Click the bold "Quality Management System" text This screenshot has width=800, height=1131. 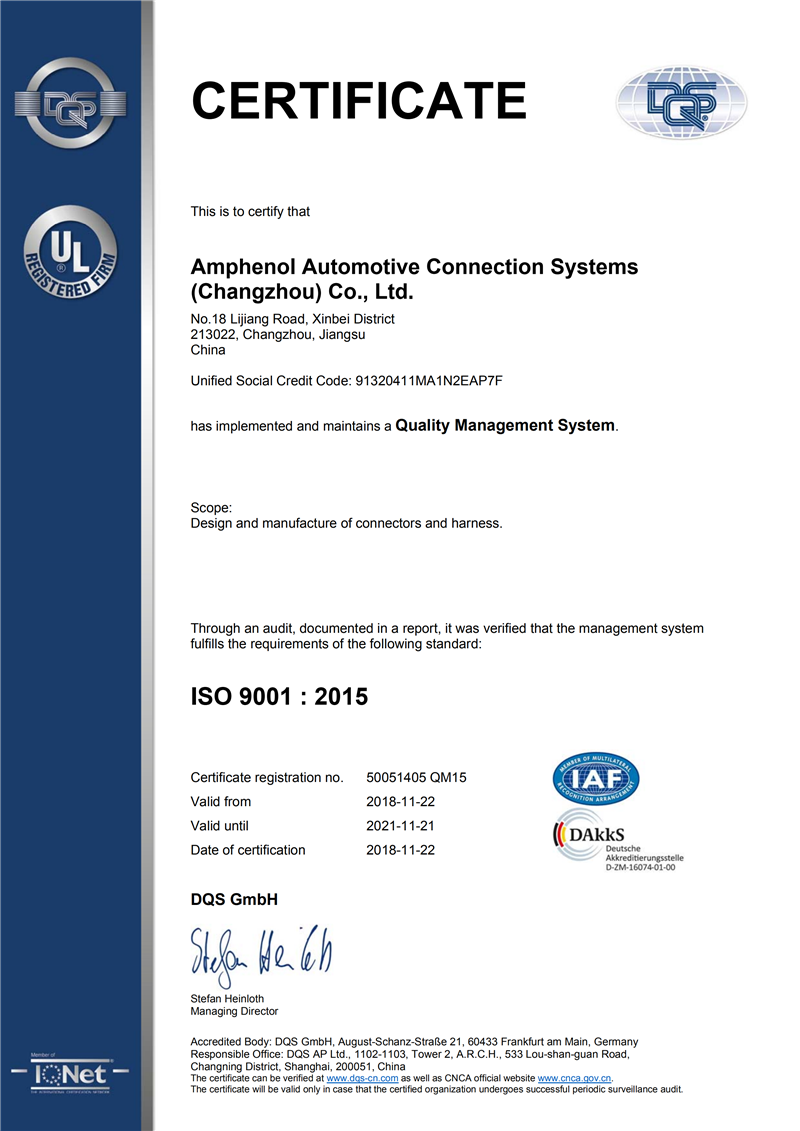click(505, 426)
